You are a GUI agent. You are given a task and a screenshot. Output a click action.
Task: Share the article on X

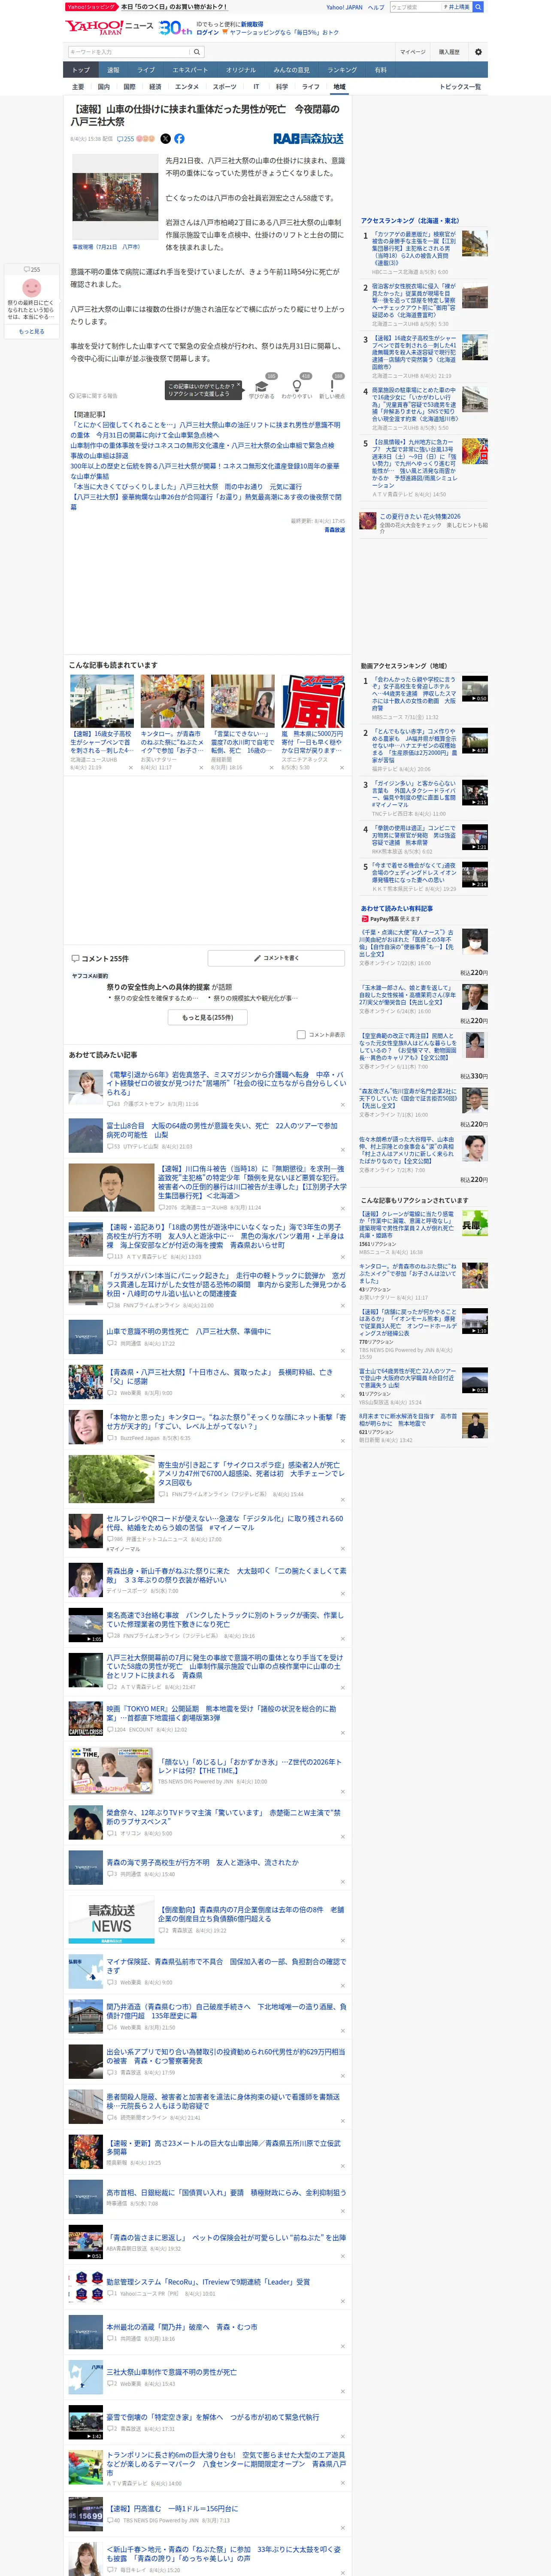166,139
